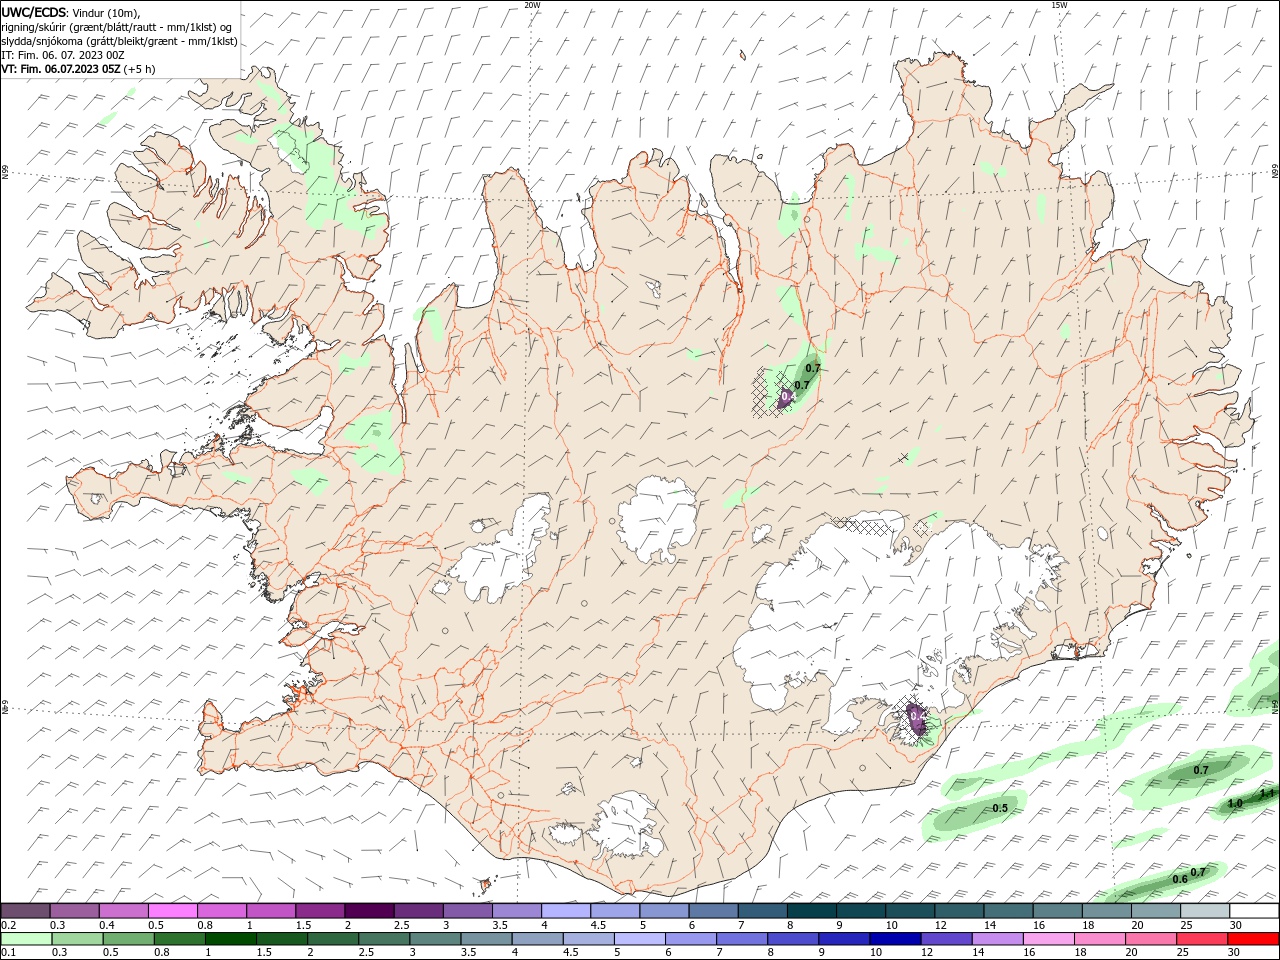The image size is (1280, 960).
Task: Click the initial time line 'IT: Fim. 06. 07. 2023 00Z'
Action: [x=63, y=55]
